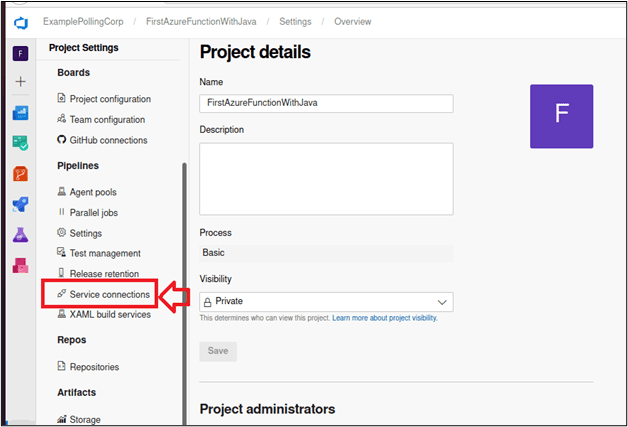628x427 pixels.
Task: Click the Project administrators heading
Action: click(x=268, y=409)
